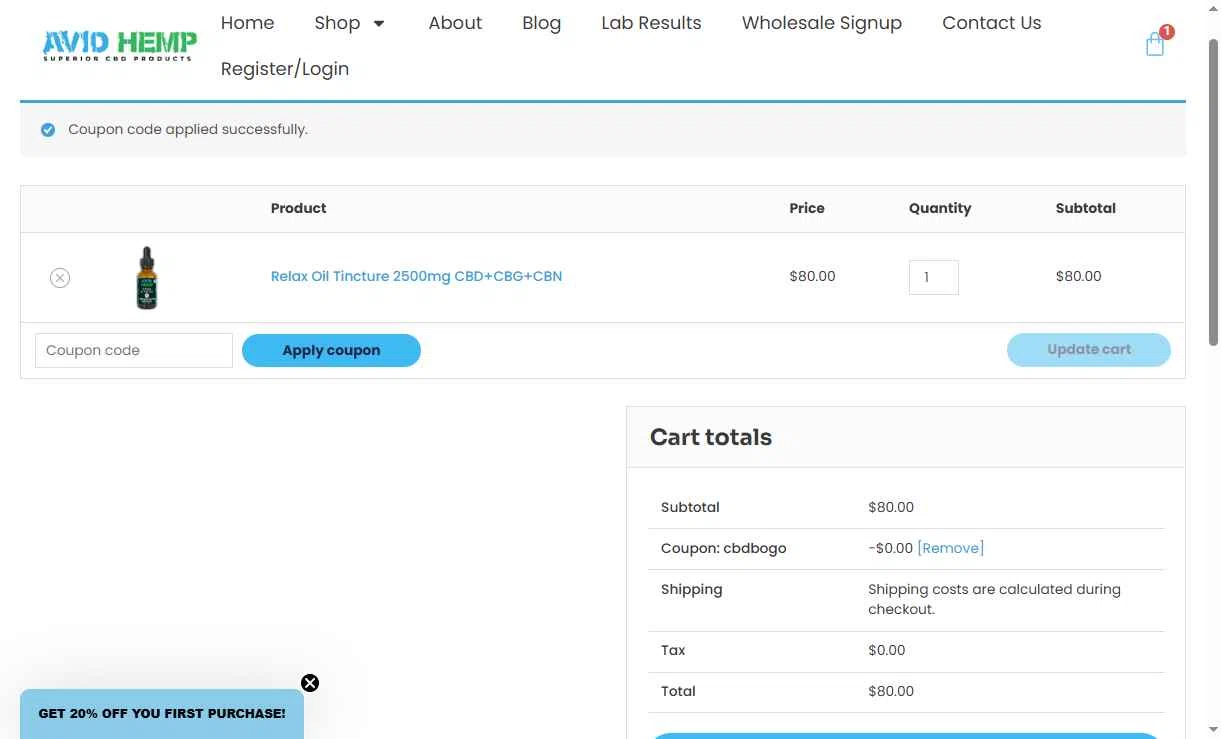The width and height of the screenshot is (1221, 739).
Task: Click the quantity input box
Action: (933, 277)
